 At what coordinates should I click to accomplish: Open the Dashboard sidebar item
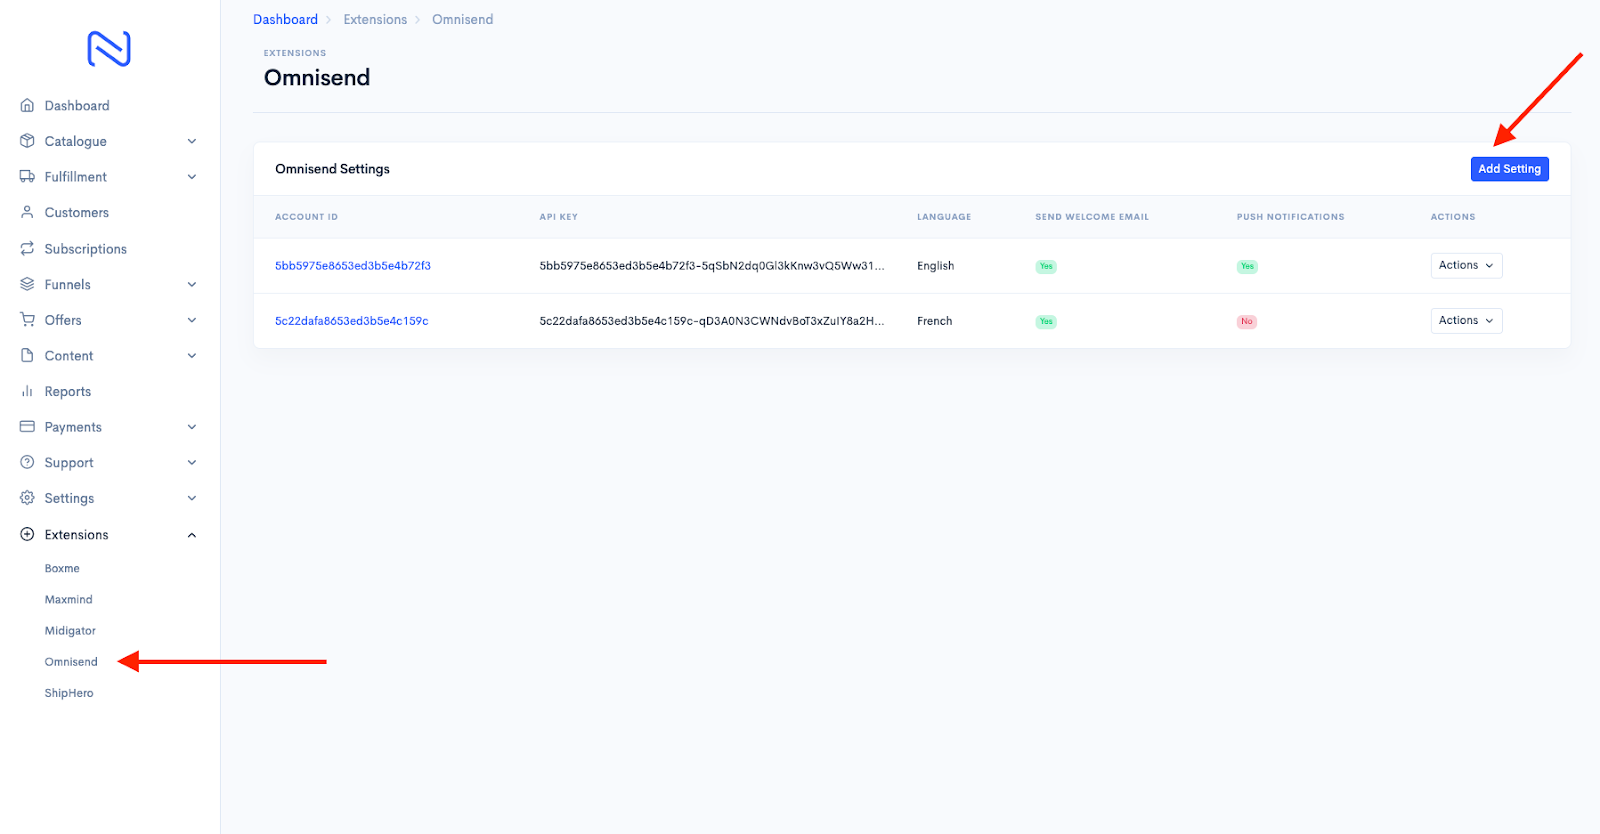tap(77, 105)
